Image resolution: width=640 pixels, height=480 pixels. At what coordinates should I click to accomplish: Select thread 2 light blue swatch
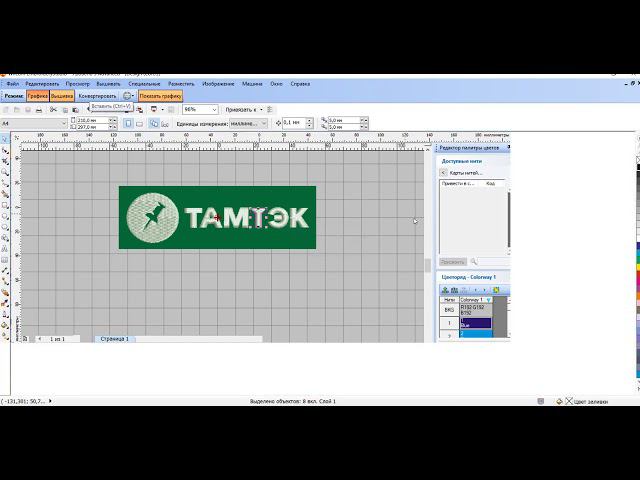click(476, 334)
